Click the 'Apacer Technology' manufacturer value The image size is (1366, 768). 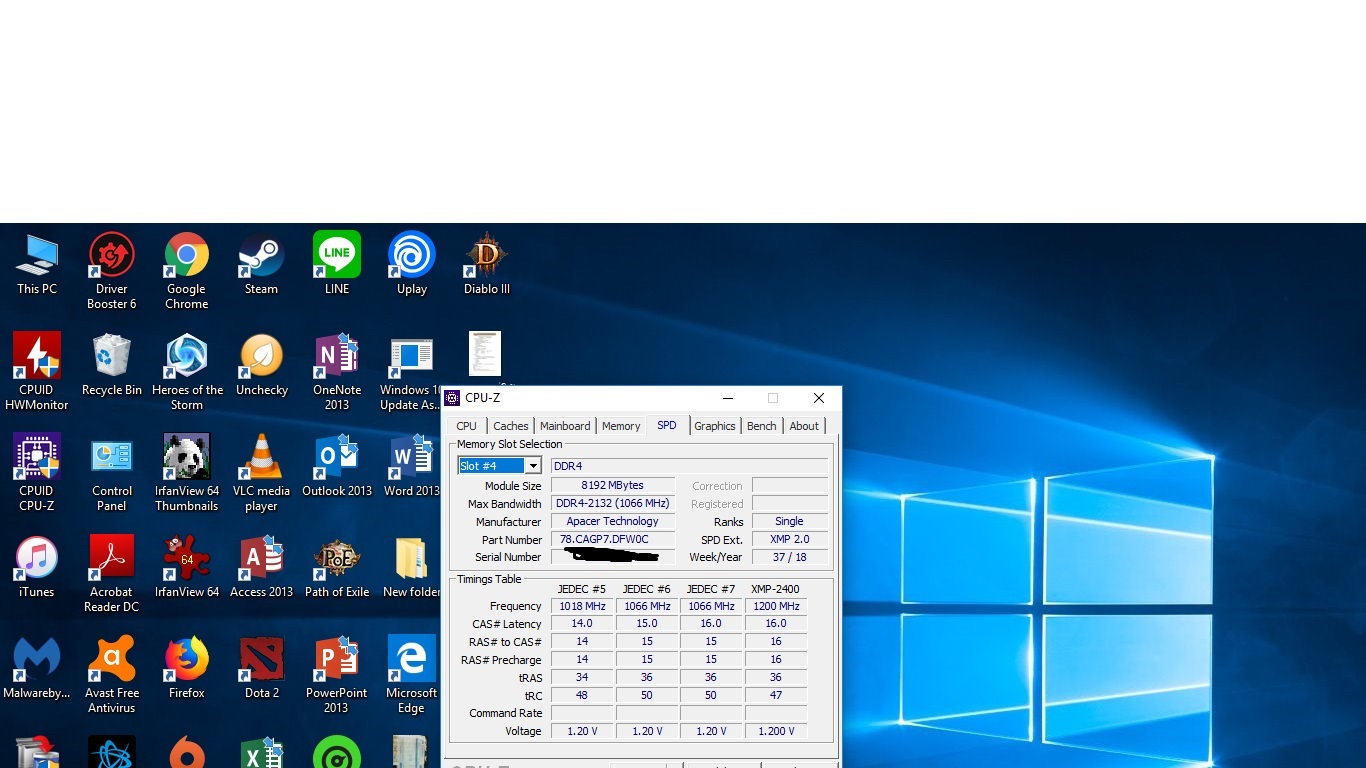pyautogui.click(x=612, y=521)
